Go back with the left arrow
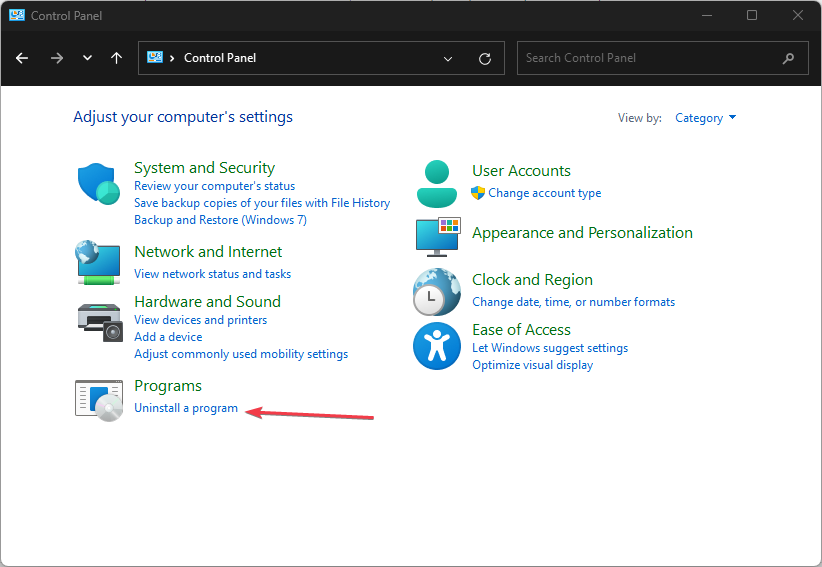The height and width of the screenshot is (567, 822). click(22, 58)
